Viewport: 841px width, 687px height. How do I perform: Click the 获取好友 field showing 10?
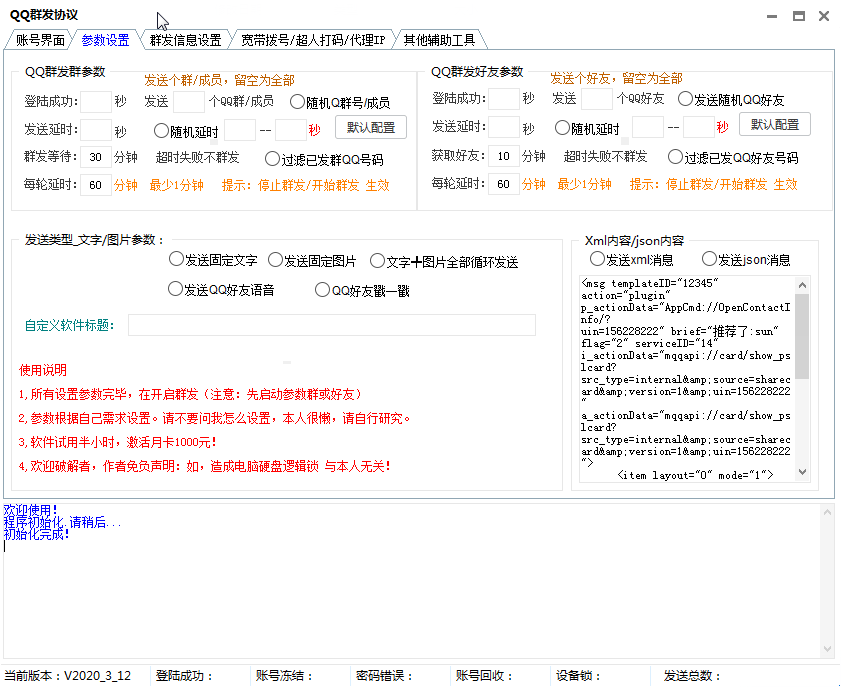[x=504, y=156]
